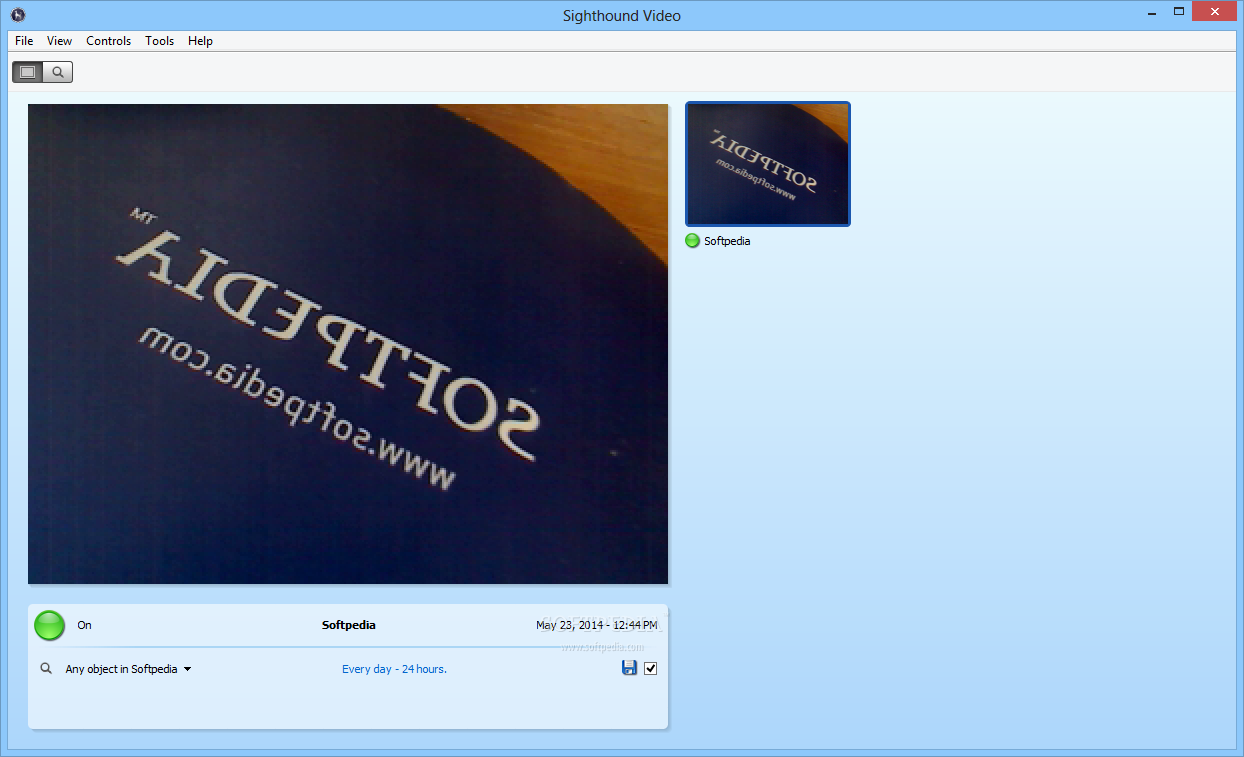Click the 'Softpedia' label under the thumbnail

[x=727, y=241]
